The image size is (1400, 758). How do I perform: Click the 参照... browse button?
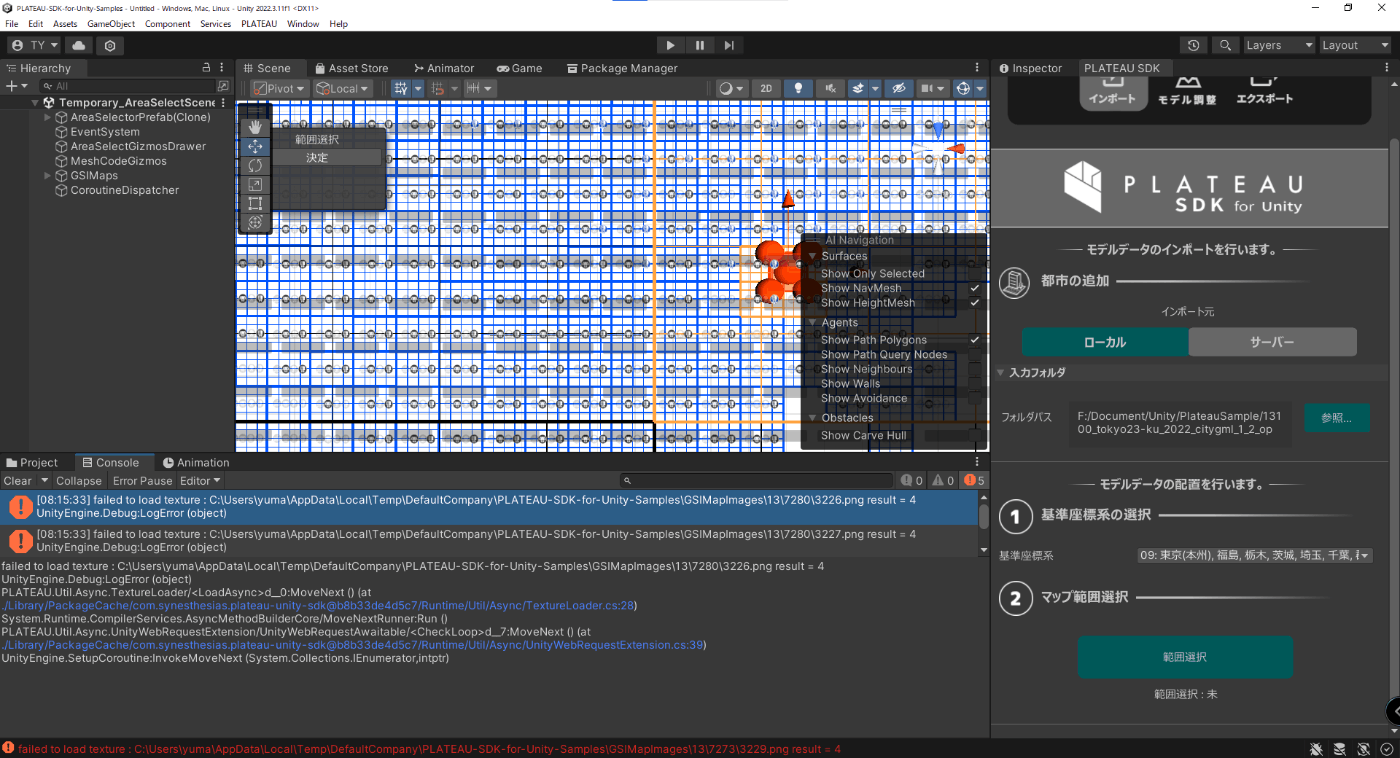pyautogui.click(x=1337, y=418)
